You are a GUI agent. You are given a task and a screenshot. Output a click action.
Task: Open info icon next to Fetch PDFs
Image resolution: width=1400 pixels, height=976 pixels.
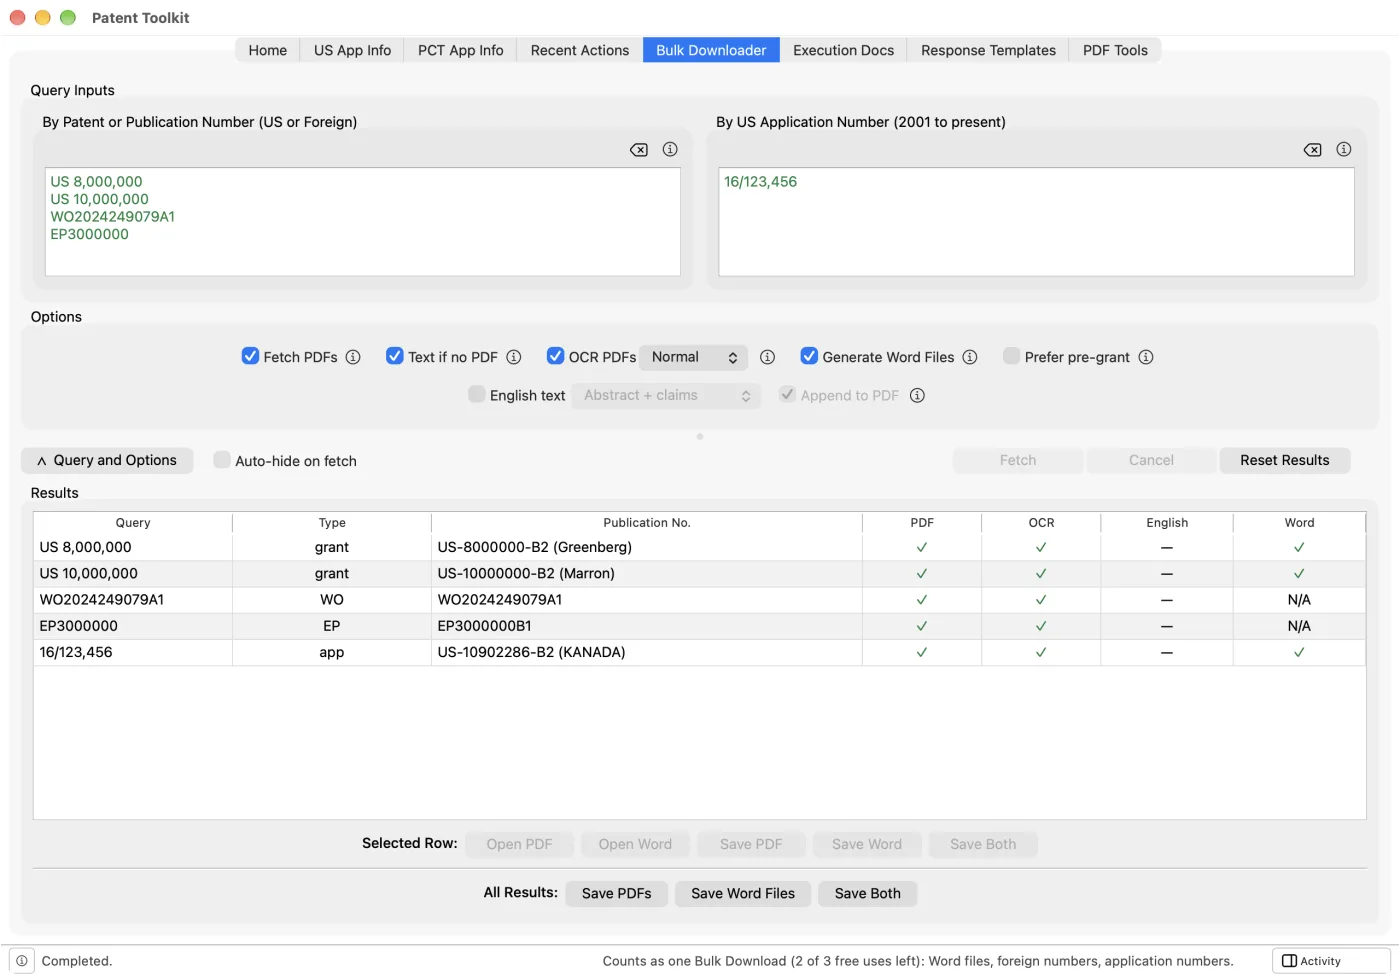point(353,357)
